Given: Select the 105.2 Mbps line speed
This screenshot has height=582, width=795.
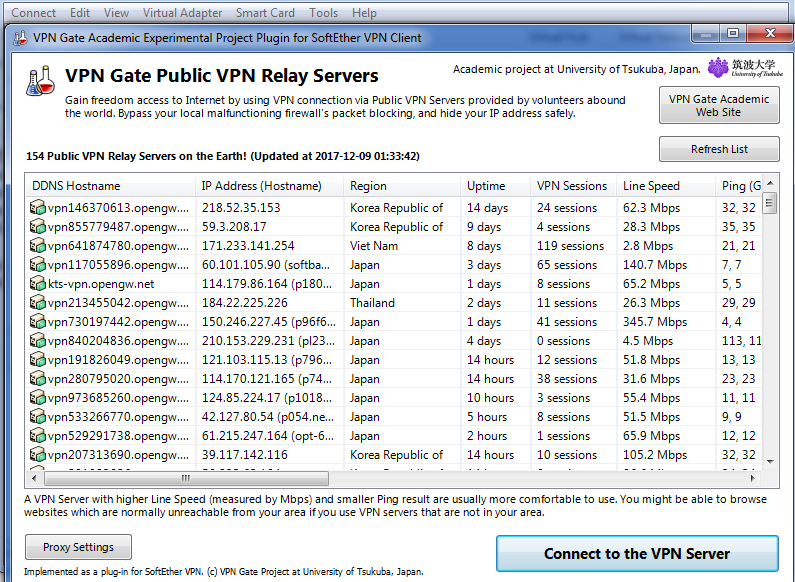Looking at the screenshot, I should pos(655,455).
